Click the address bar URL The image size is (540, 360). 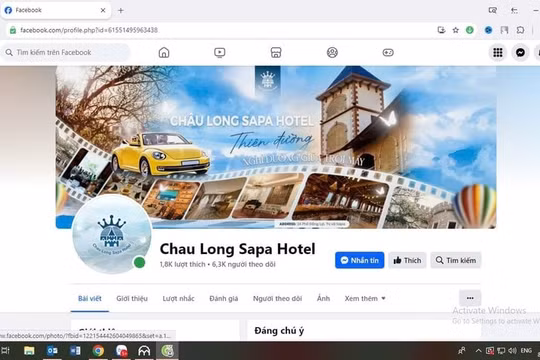point(89,30)
